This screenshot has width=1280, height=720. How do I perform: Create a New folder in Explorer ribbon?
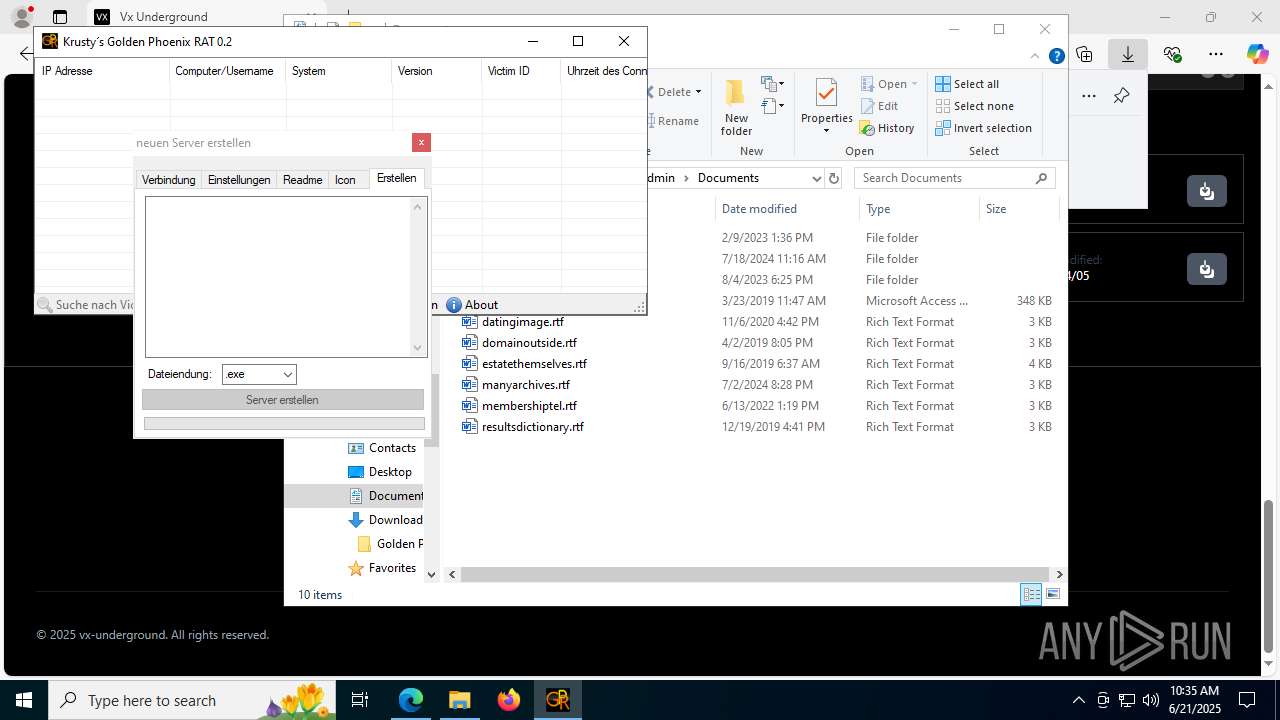tap(736, 107)
